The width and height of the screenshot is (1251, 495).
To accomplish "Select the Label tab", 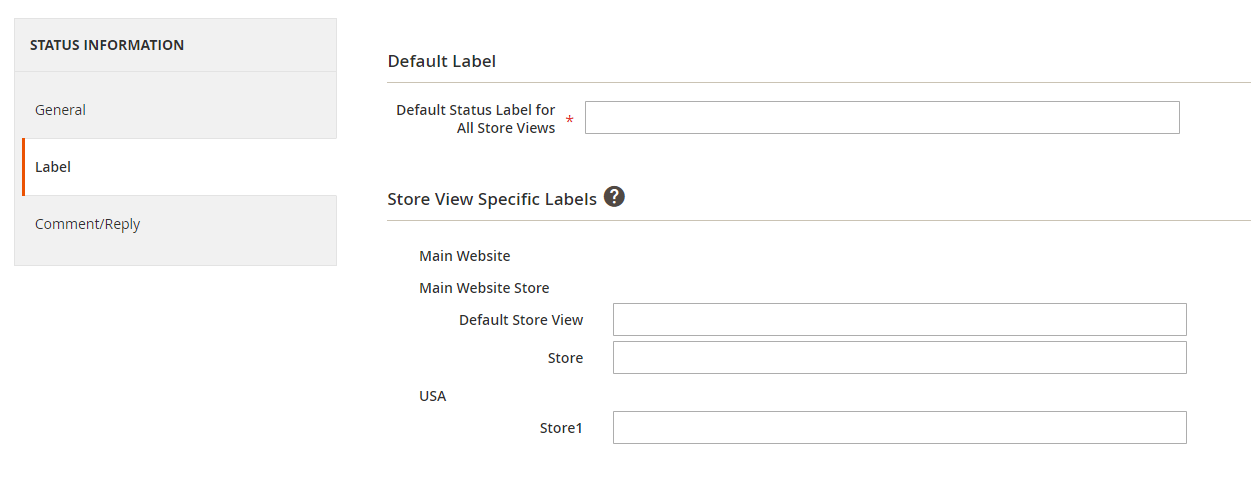I will point(53,167).
